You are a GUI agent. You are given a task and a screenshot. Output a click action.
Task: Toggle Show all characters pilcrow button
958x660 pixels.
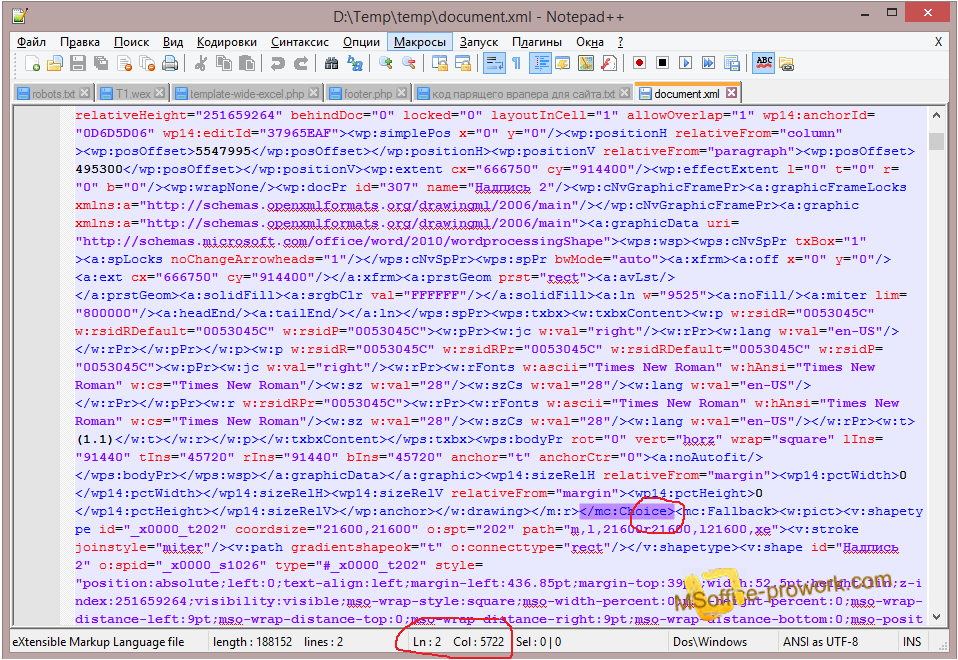tap(516, 63)
